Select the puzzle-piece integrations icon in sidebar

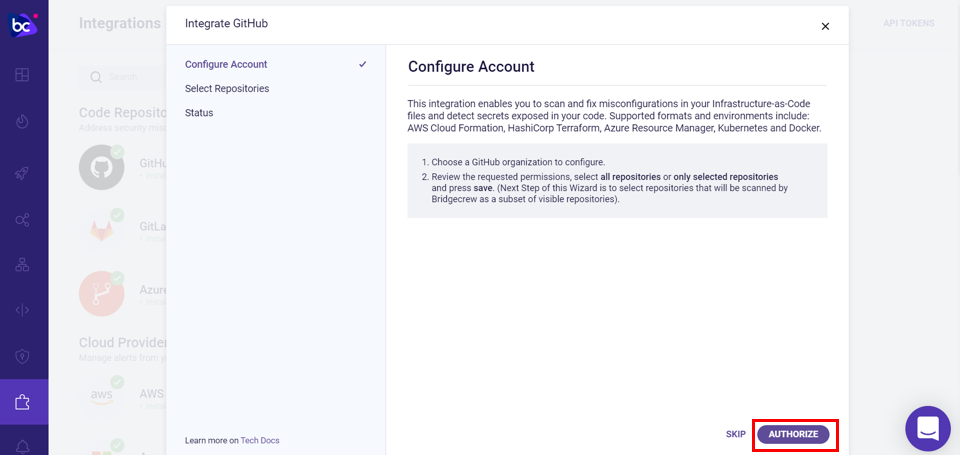[22, 402]
